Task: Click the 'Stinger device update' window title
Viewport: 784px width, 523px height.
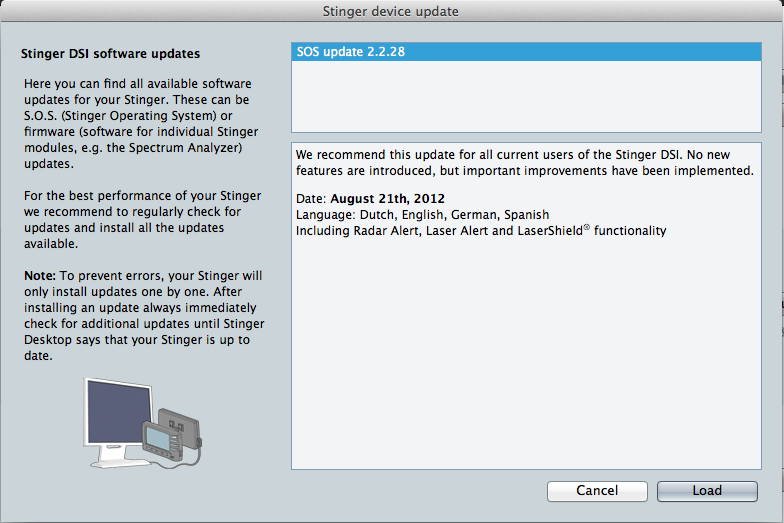Action: point(390,11)
